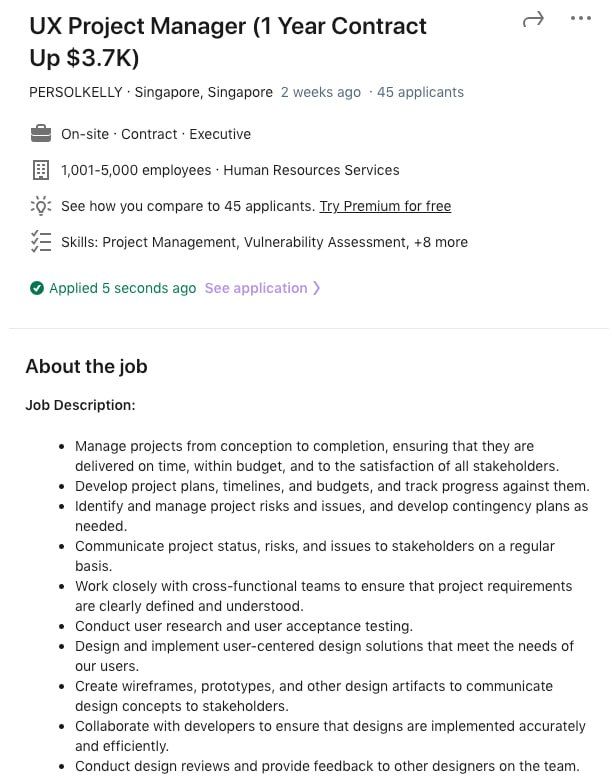
Task: Open the See application link
Action: (256, 288)
